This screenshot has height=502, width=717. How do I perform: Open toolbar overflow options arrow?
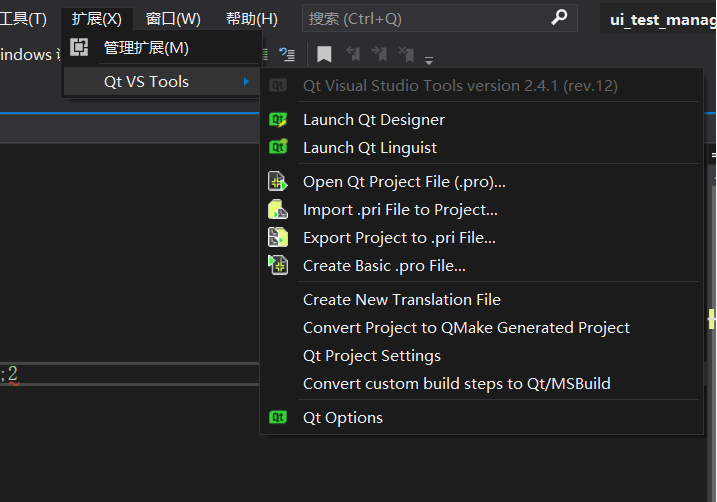[x=429, y=60]
